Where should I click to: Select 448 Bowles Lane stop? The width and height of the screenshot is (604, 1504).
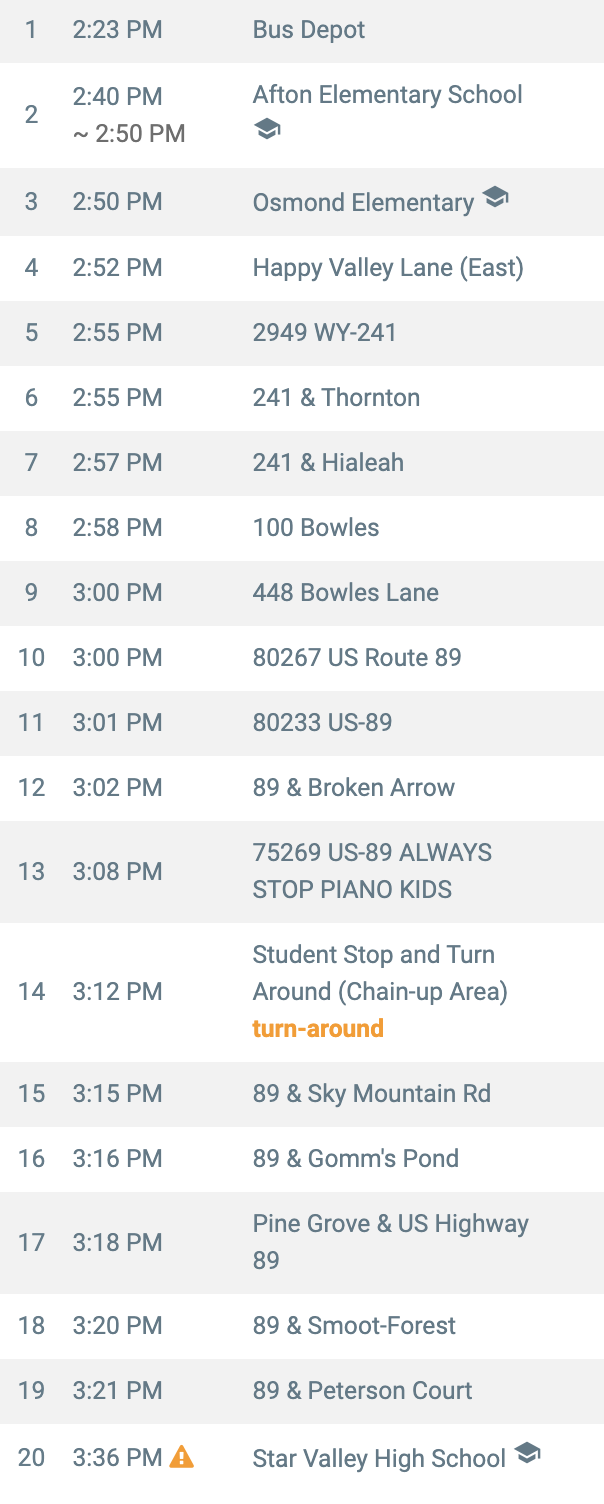pyautogui.click(x=302, y=593)
